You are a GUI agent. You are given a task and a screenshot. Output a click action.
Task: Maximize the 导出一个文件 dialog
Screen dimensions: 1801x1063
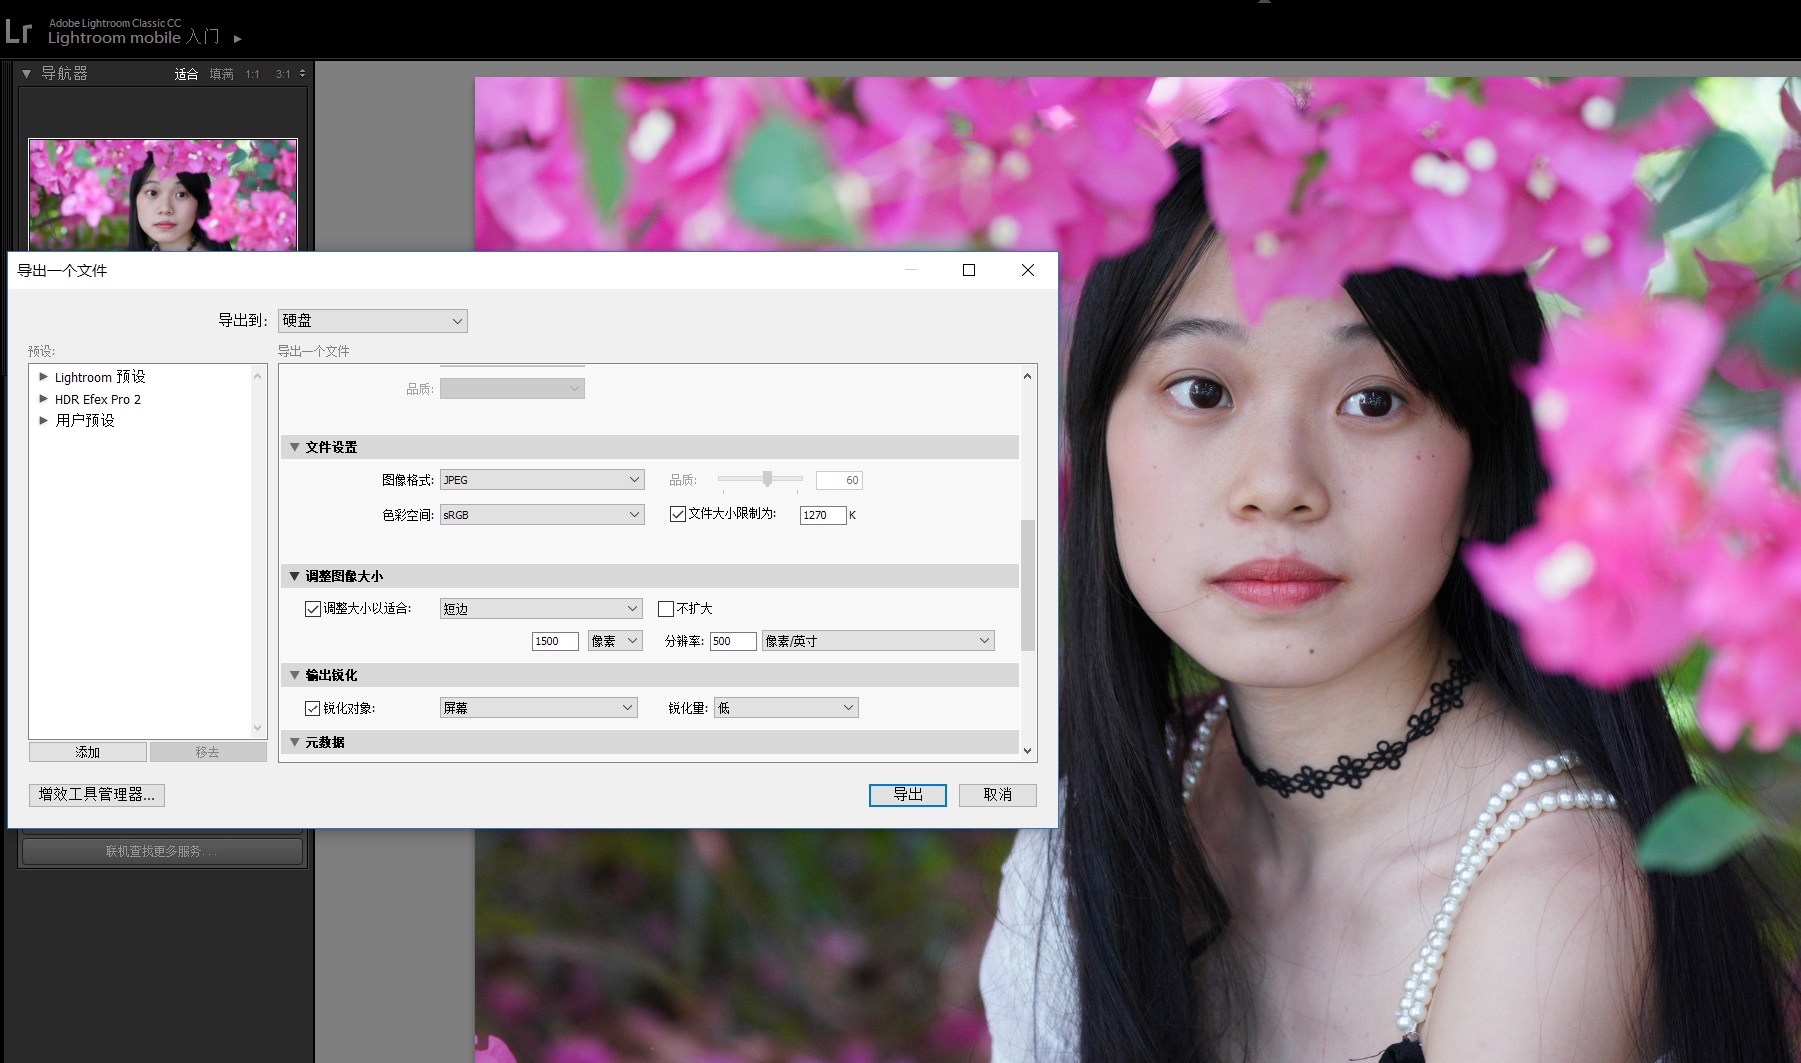(x=969, y=270)
